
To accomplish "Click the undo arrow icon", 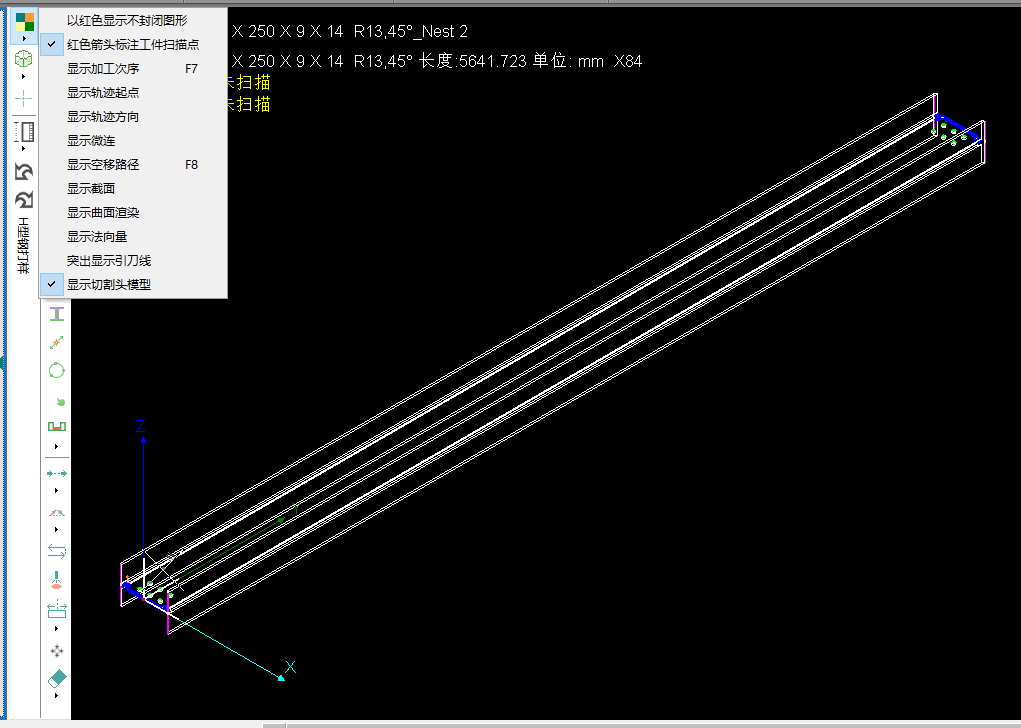I will 24,172.
